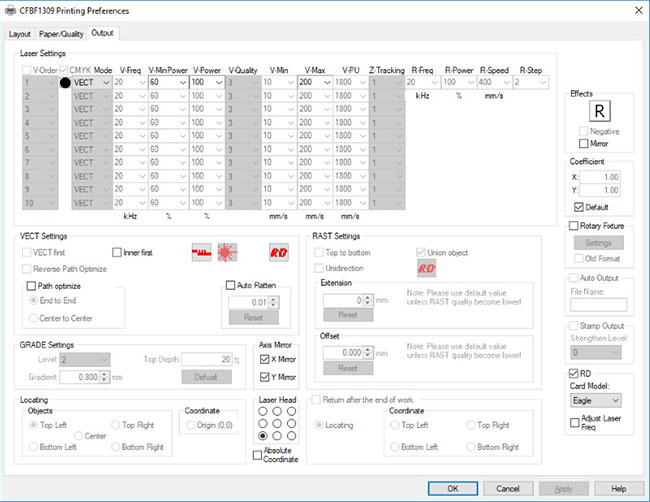Click the RD icon in RAST Settings
650x502 pixels.
tap(426, 269)
